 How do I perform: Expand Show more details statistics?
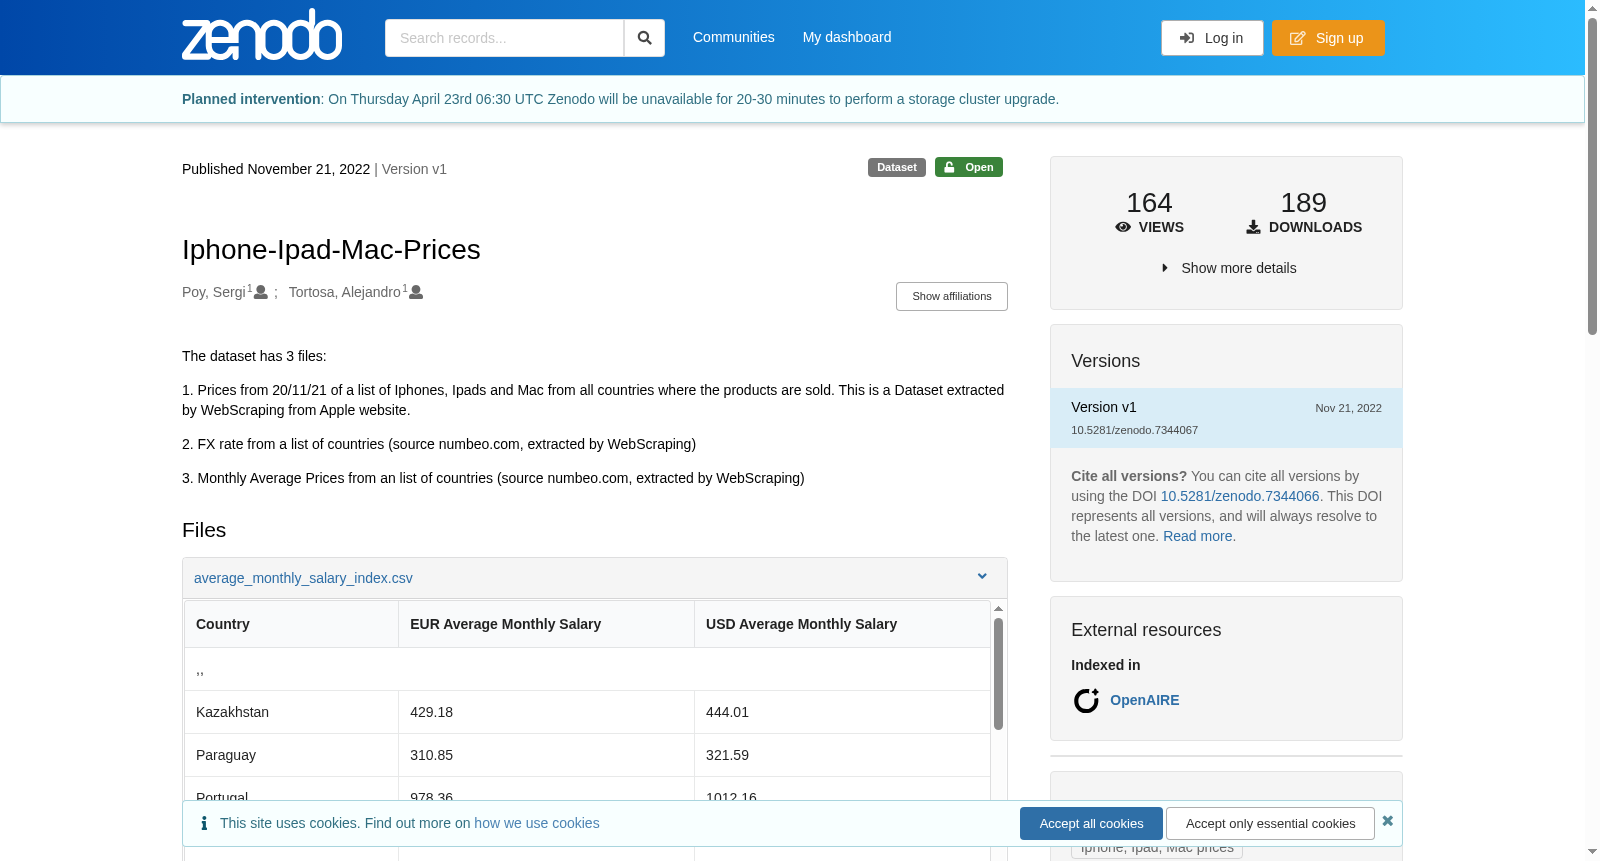point(1228,268)
